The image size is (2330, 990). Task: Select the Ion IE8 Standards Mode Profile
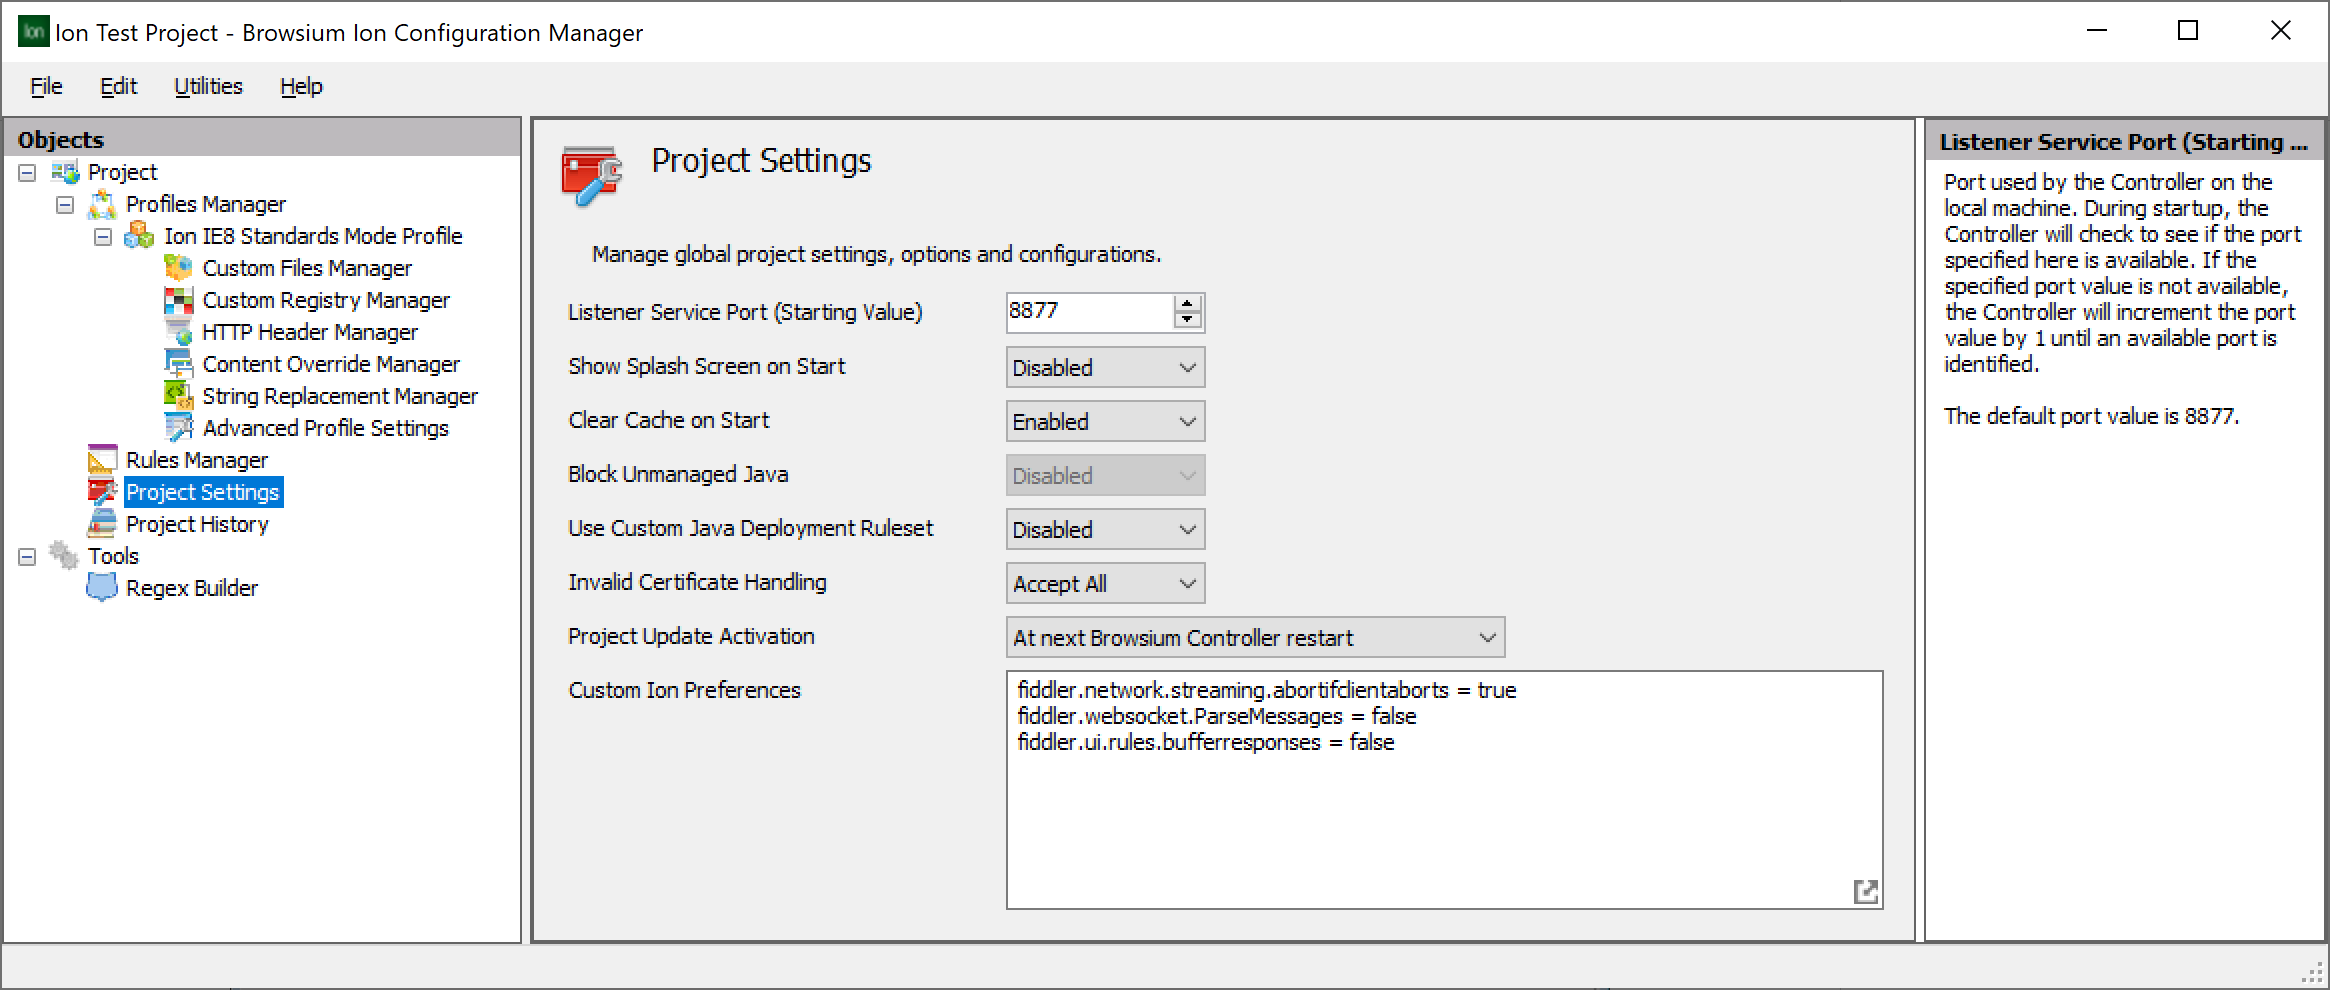pos(314,235)
